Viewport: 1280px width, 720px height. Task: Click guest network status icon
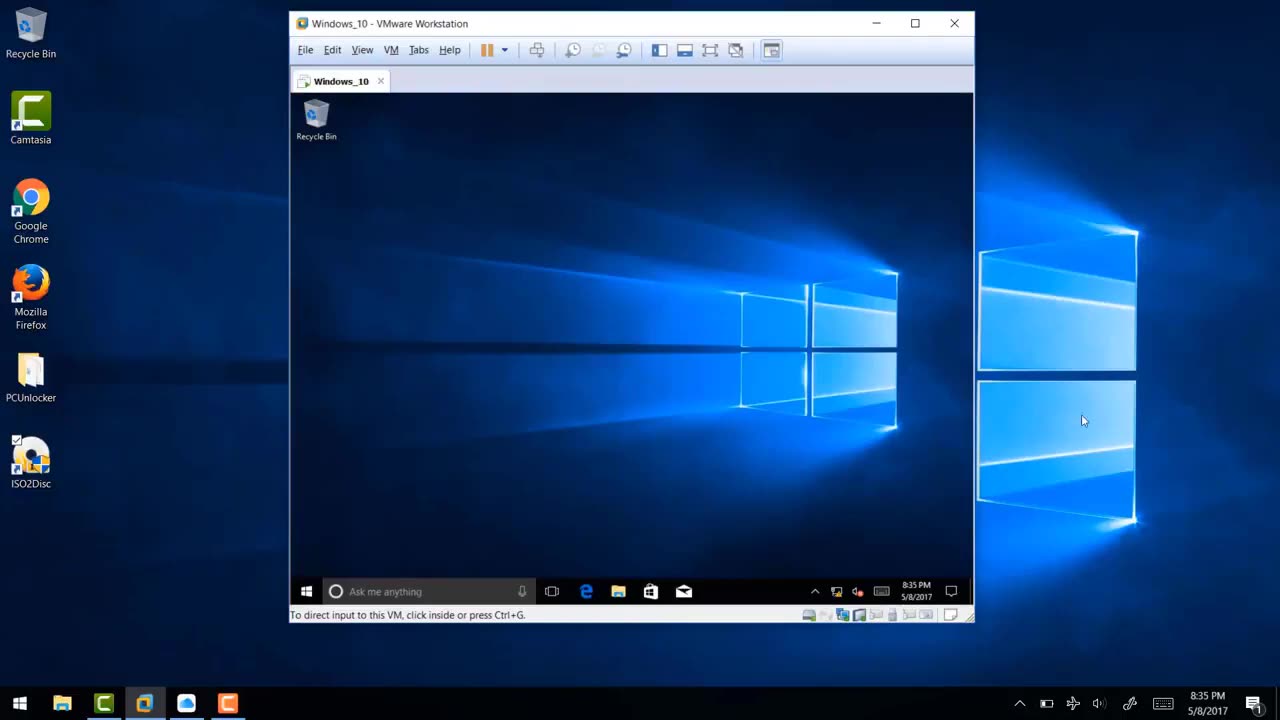pyautogui.click(x=837, y=591)
